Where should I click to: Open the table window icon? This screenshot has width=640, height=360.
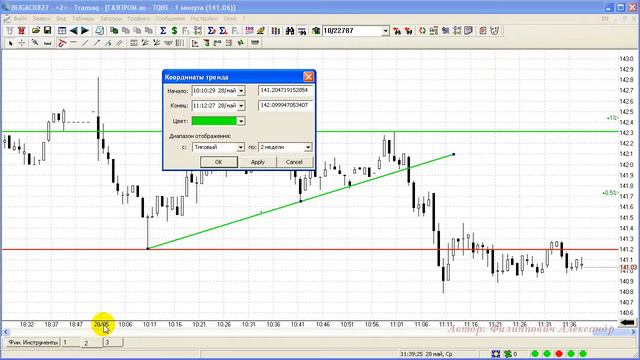click(62, 31)
